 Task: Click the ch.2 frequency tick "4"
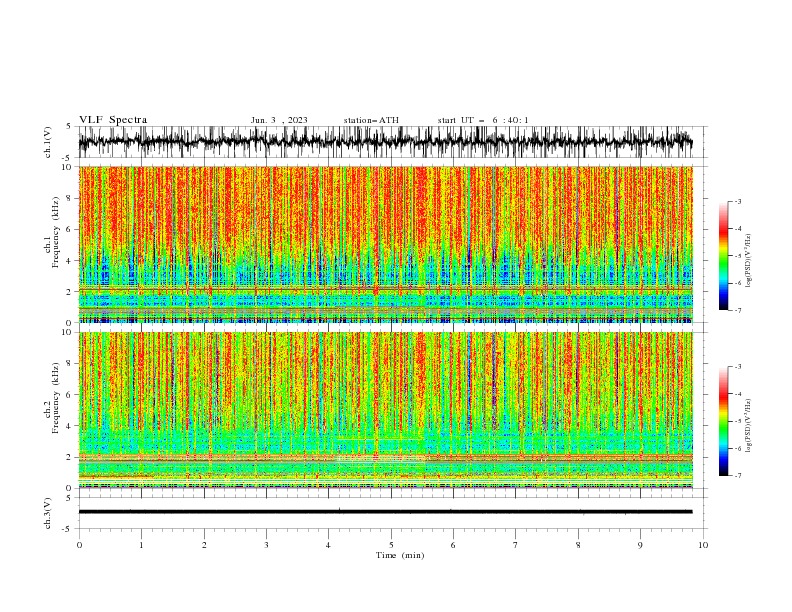69,426
